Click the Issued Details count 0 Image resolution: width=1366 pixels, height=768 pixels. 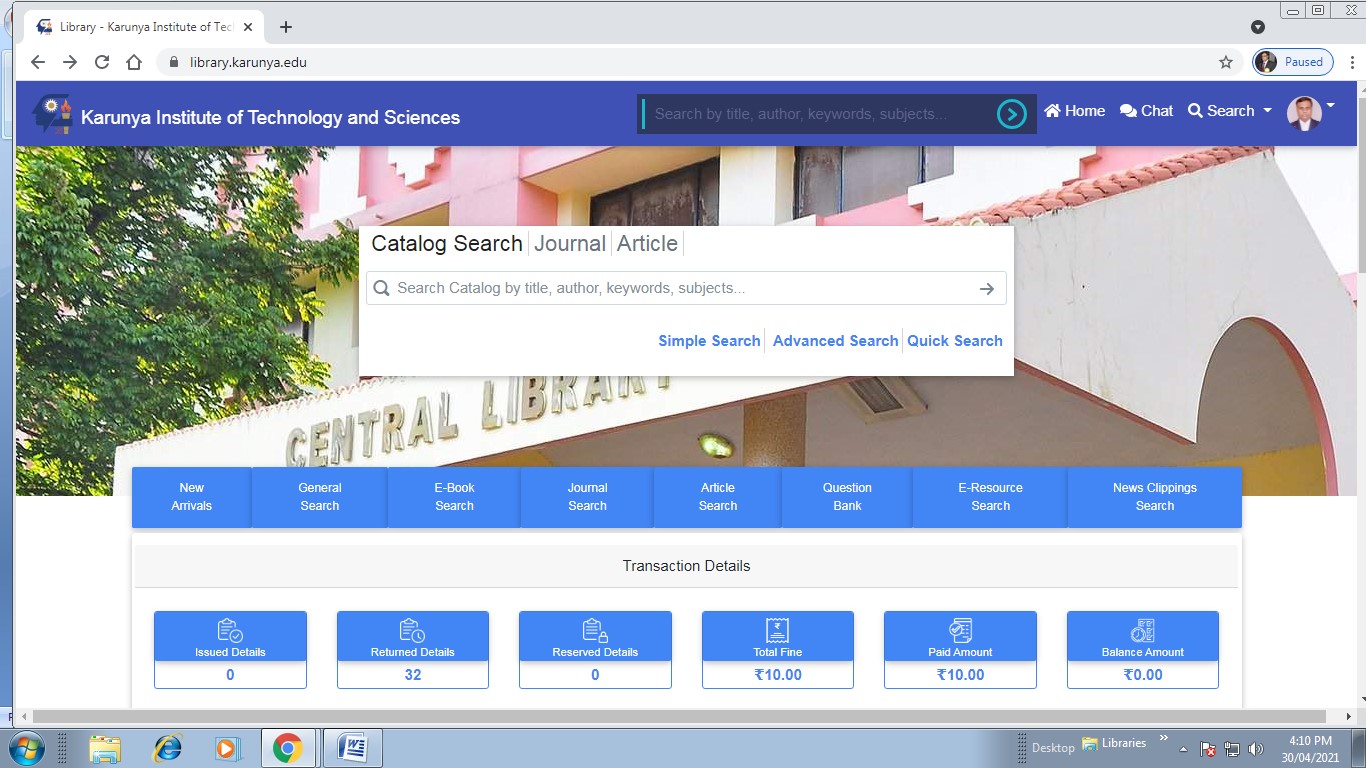click(230, 675)
